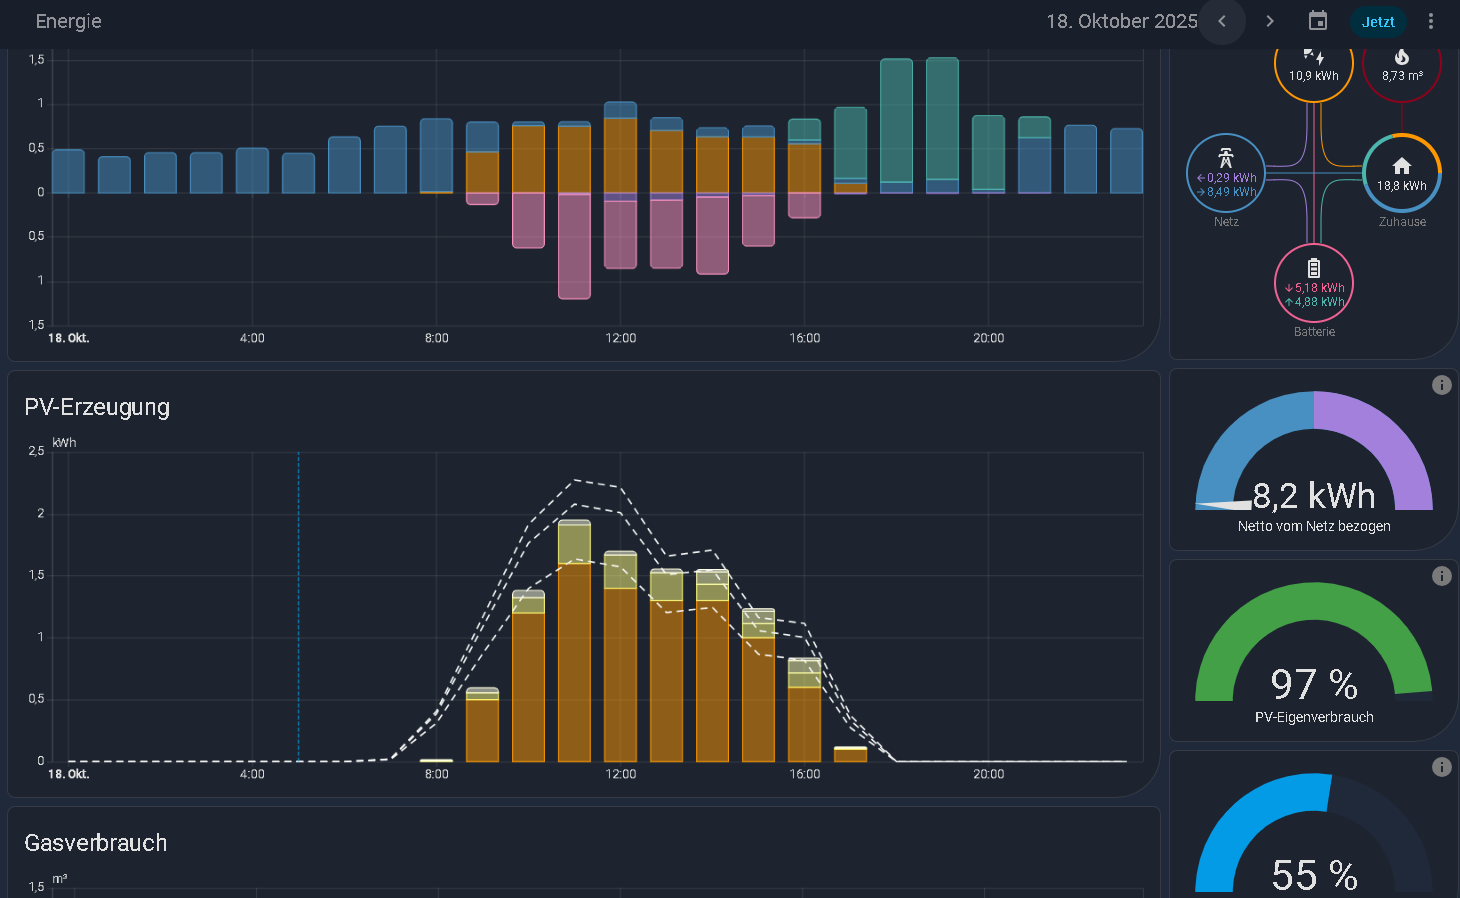The image size is (1460, 898).
Task: Go to next day with right chevron
Action: point(1270,21)
